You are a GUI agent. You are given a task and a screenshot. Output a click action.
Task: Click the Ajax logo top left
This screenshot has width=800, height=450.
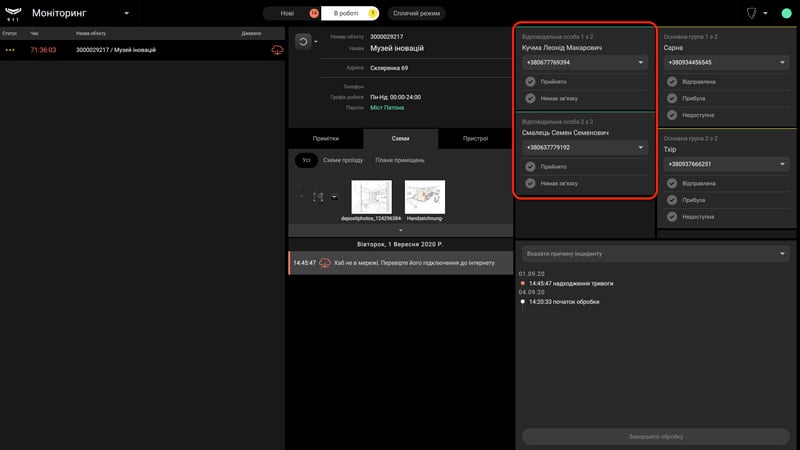(13, 14)
